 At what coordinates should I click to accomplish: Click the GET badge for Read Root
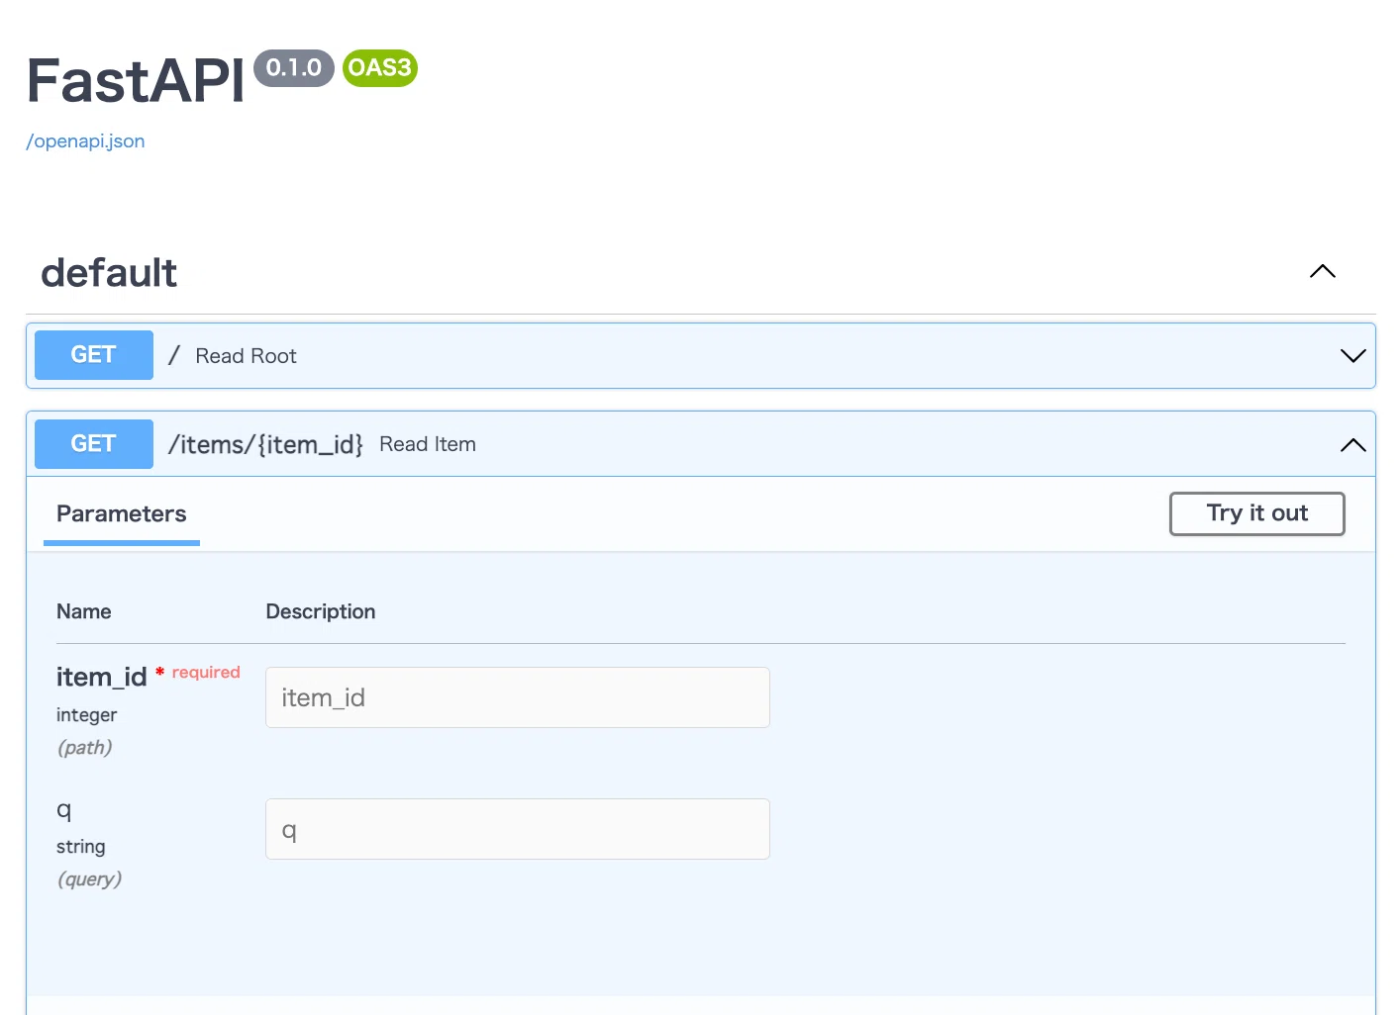click(94, 355)
